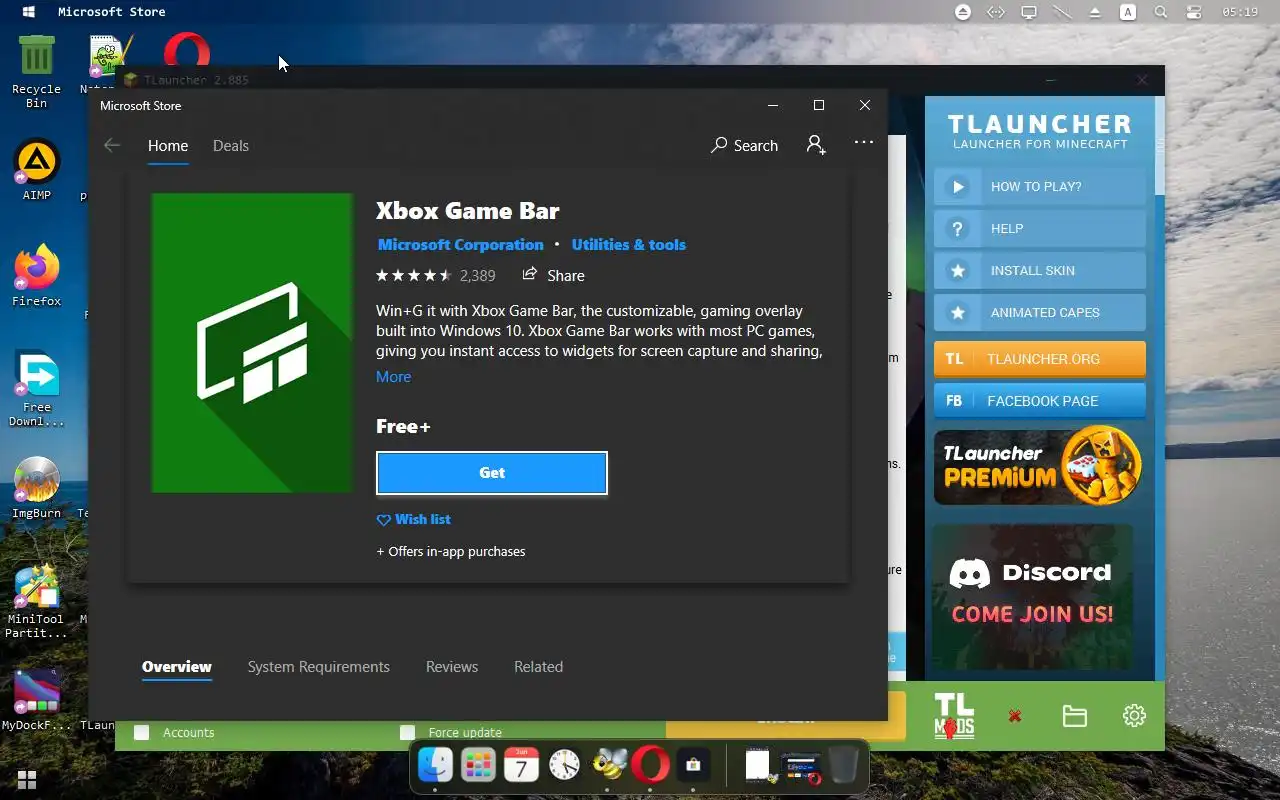Click the Microsoft Store menu bar title
The width and height of the screenshot is (1280, 800).
[112, 12]
